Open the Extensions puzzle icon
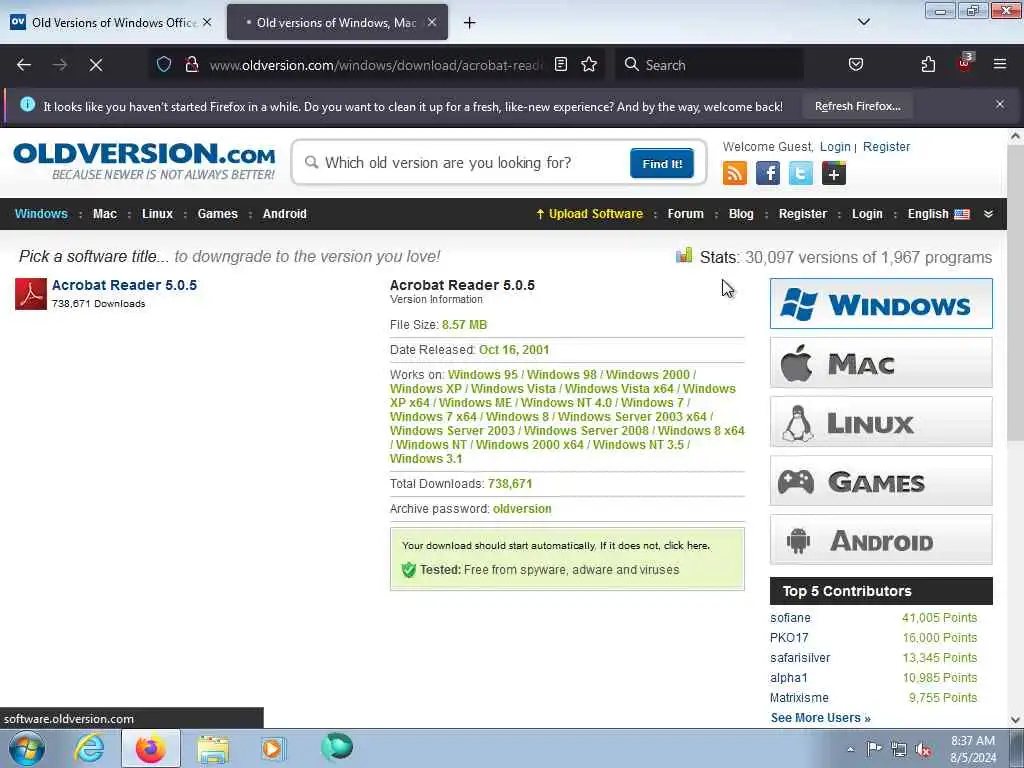The image size is (1024, 768). (x=928, y=64)
